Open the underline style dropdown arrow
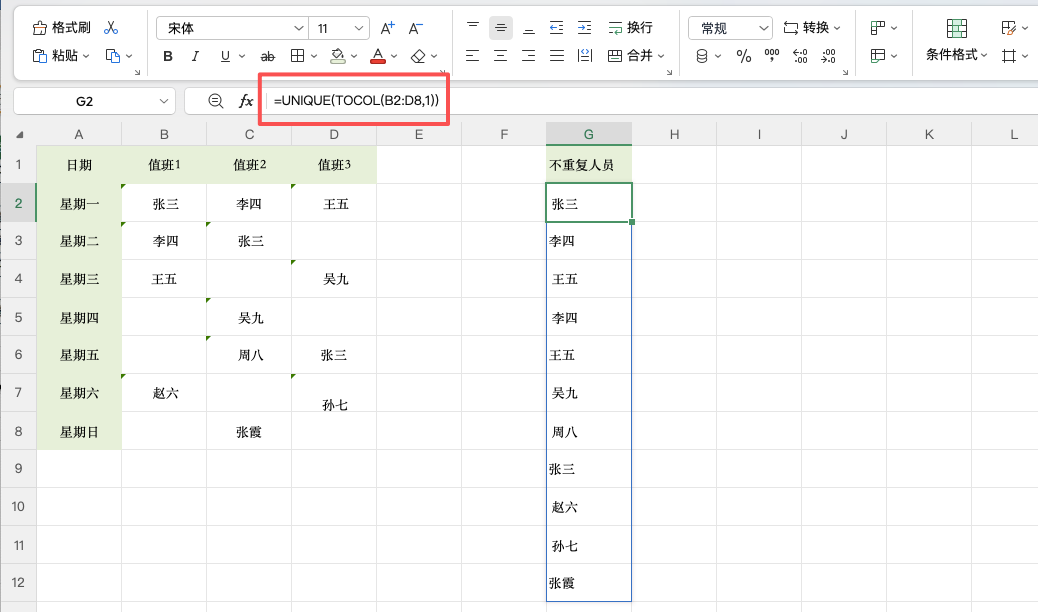 [242, 56]
